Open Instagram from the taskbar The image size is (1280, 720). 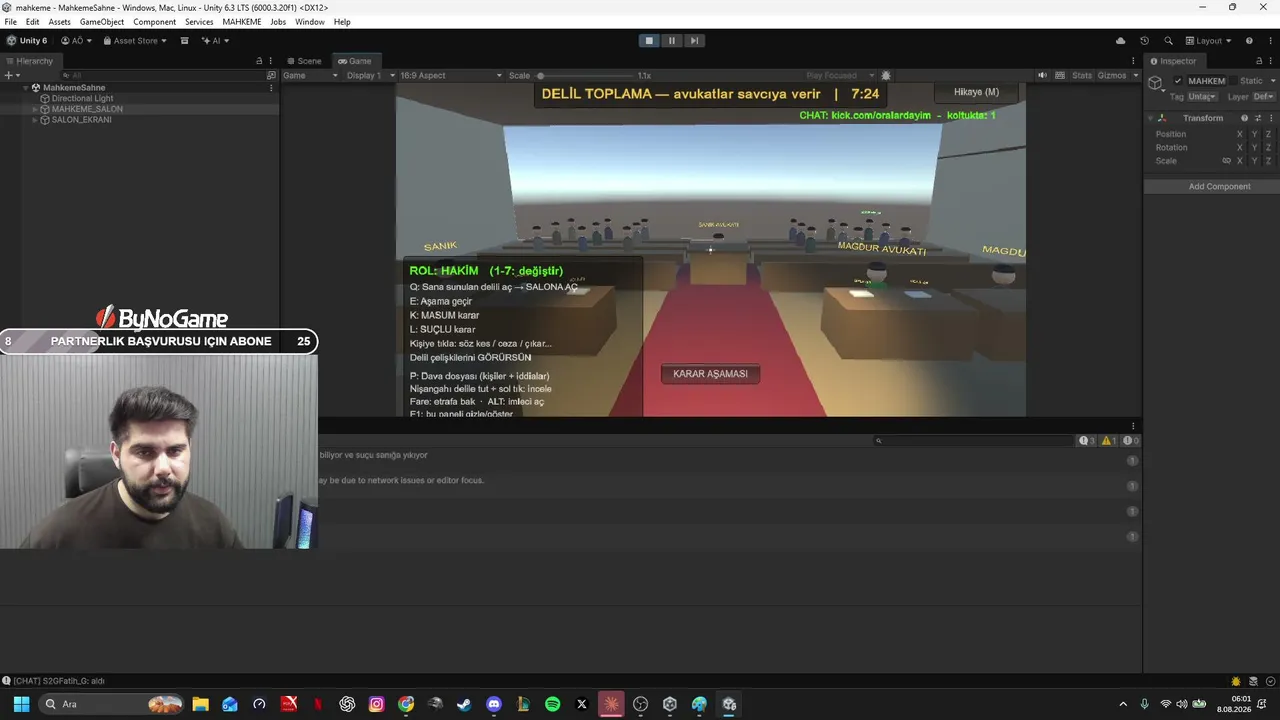[376, 704]
